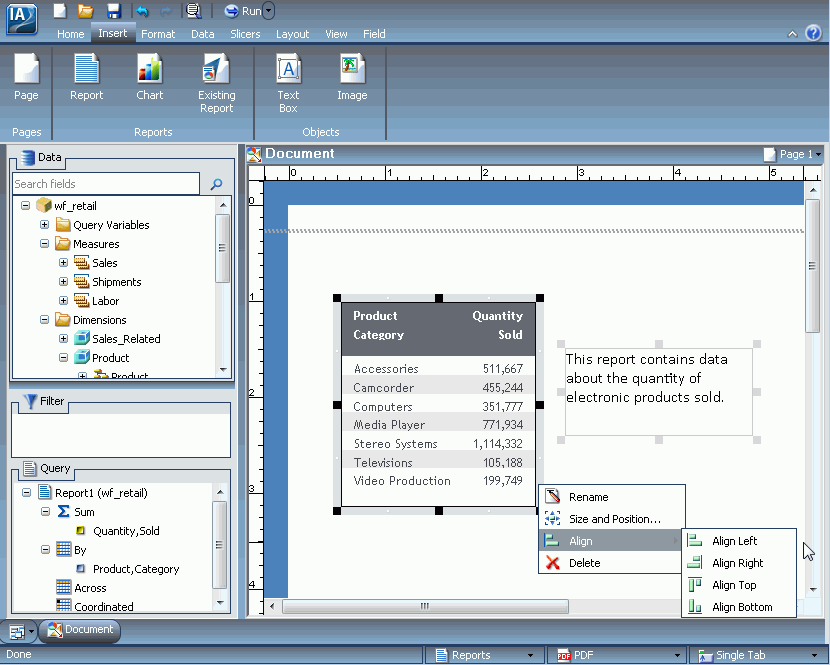This screenshot has height=665, width=830.
Task: Create a new document from quick toolbar
Action: (60, 11)
